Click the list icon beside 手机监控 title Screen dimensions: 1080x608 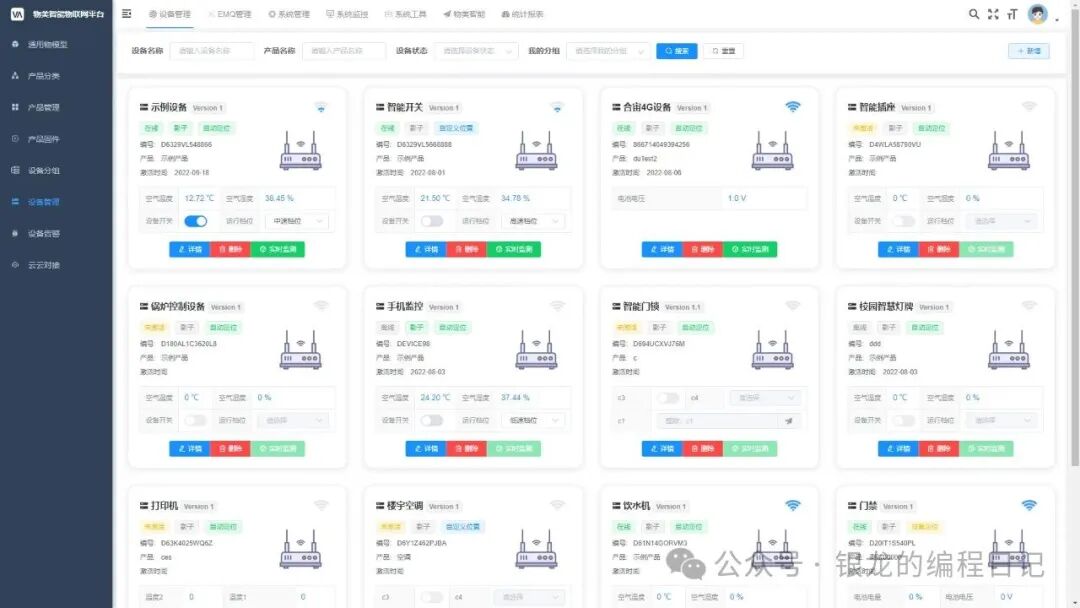tap(380, 306)
